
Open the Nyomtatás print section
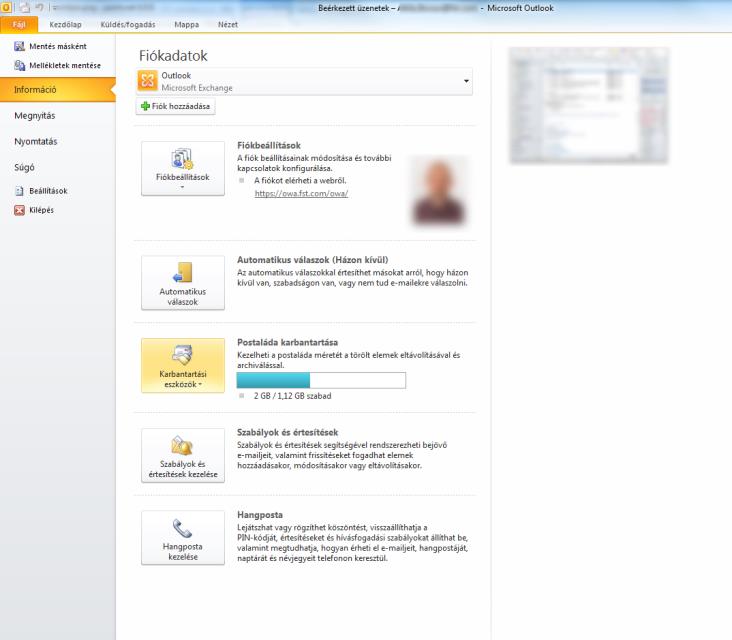[x=35, y=141]
